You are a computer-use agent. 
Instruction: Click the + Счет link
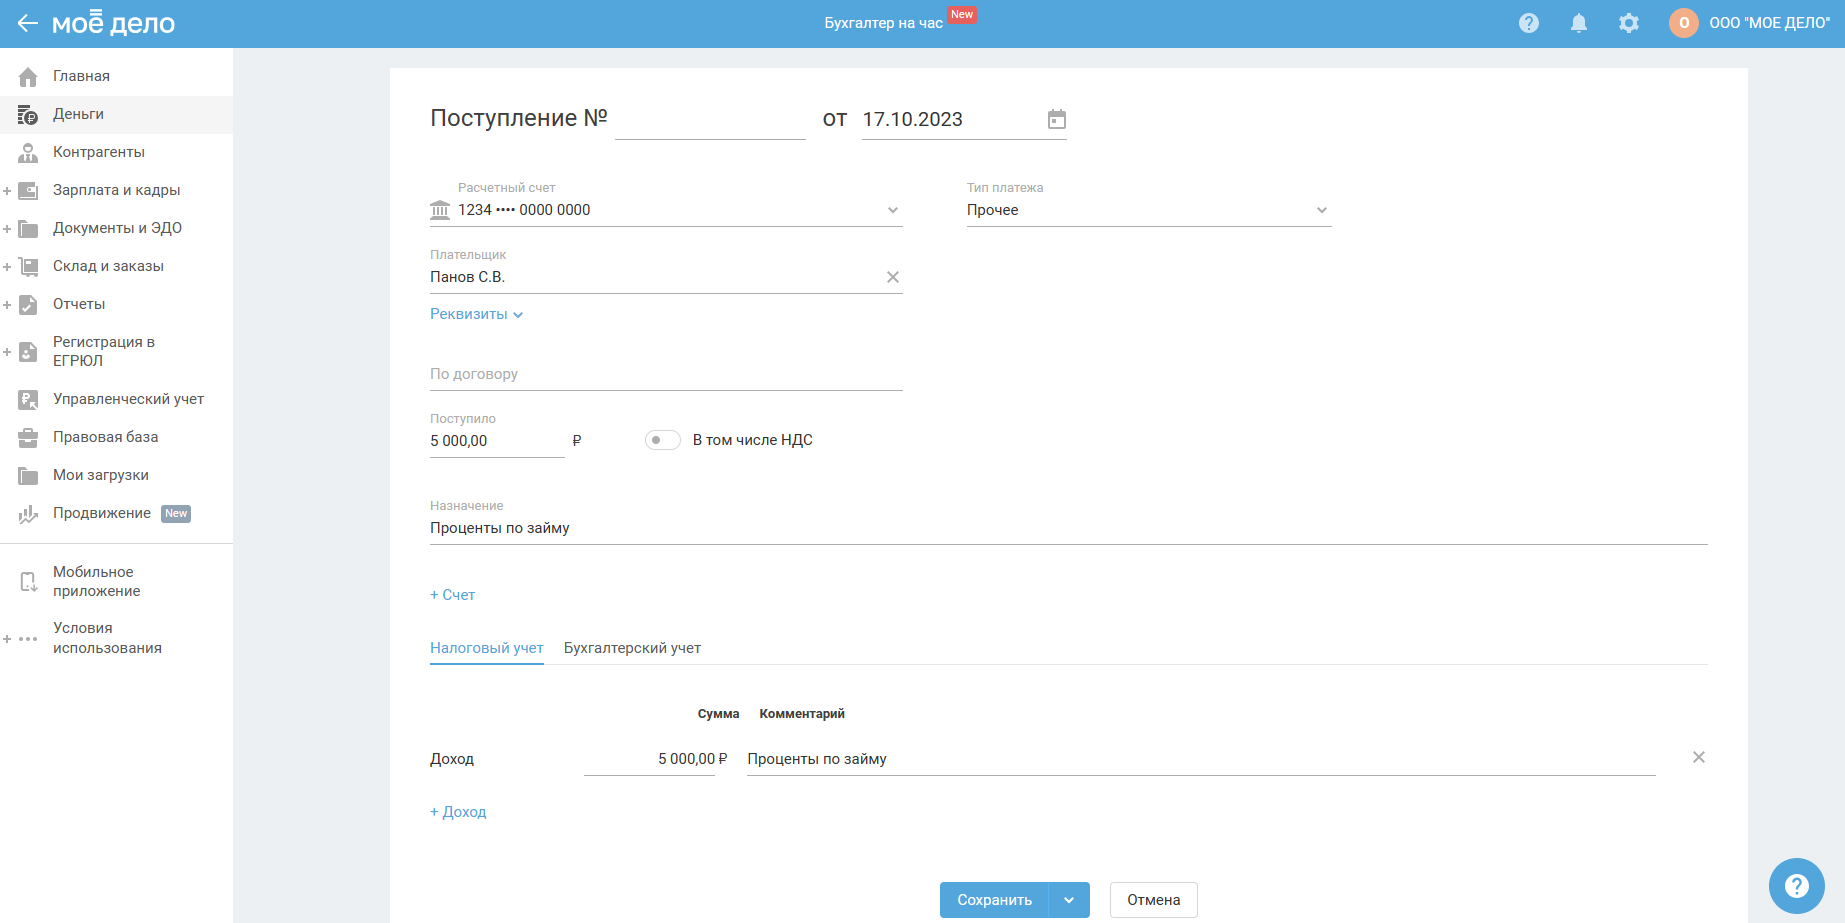point(452,595)
